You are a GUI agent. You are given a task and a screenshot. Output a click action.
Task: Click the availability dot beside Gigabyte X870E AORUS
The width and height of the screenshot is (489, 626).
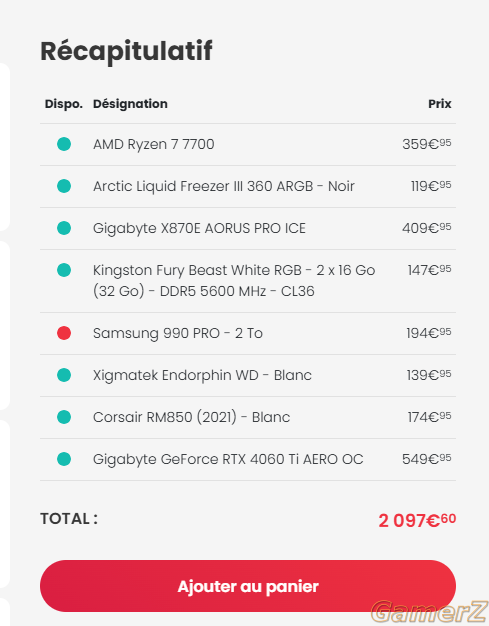click(64, 228)
